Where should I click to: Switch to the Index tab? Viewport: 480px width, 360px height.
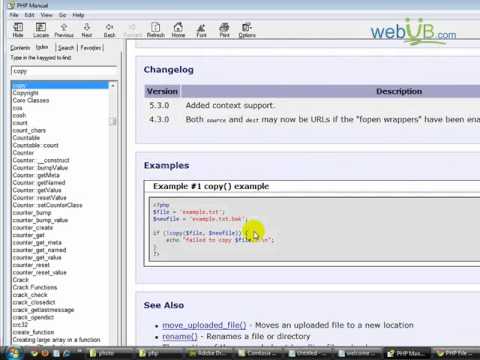42,47
